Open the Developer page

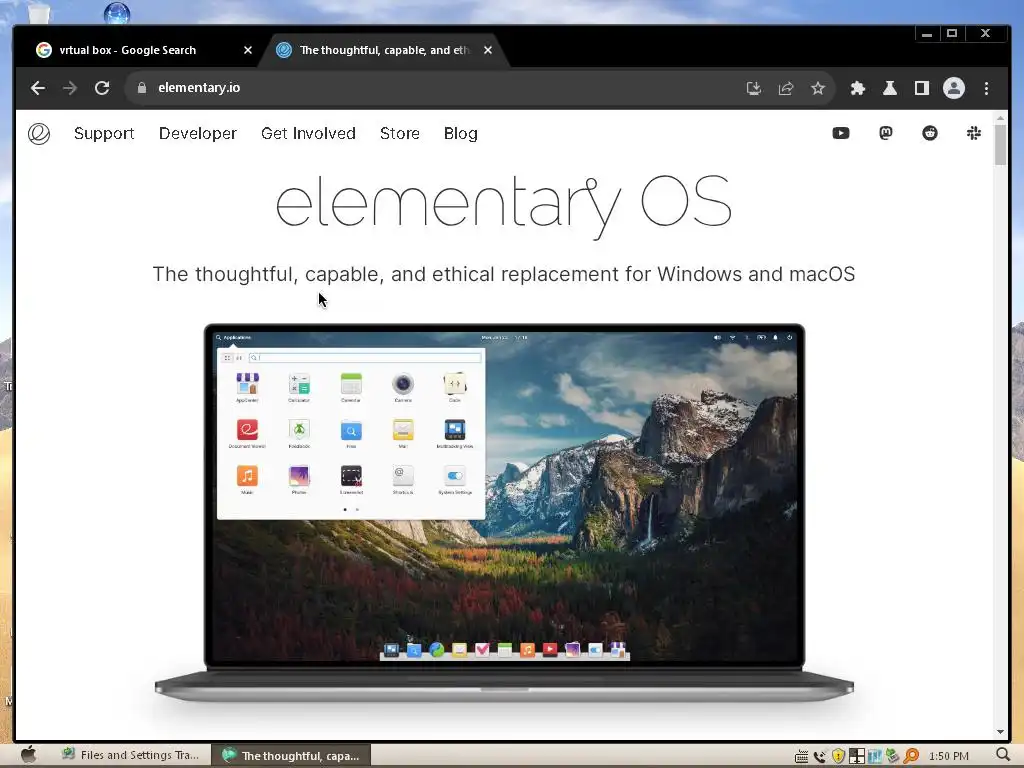click(198, 133)
